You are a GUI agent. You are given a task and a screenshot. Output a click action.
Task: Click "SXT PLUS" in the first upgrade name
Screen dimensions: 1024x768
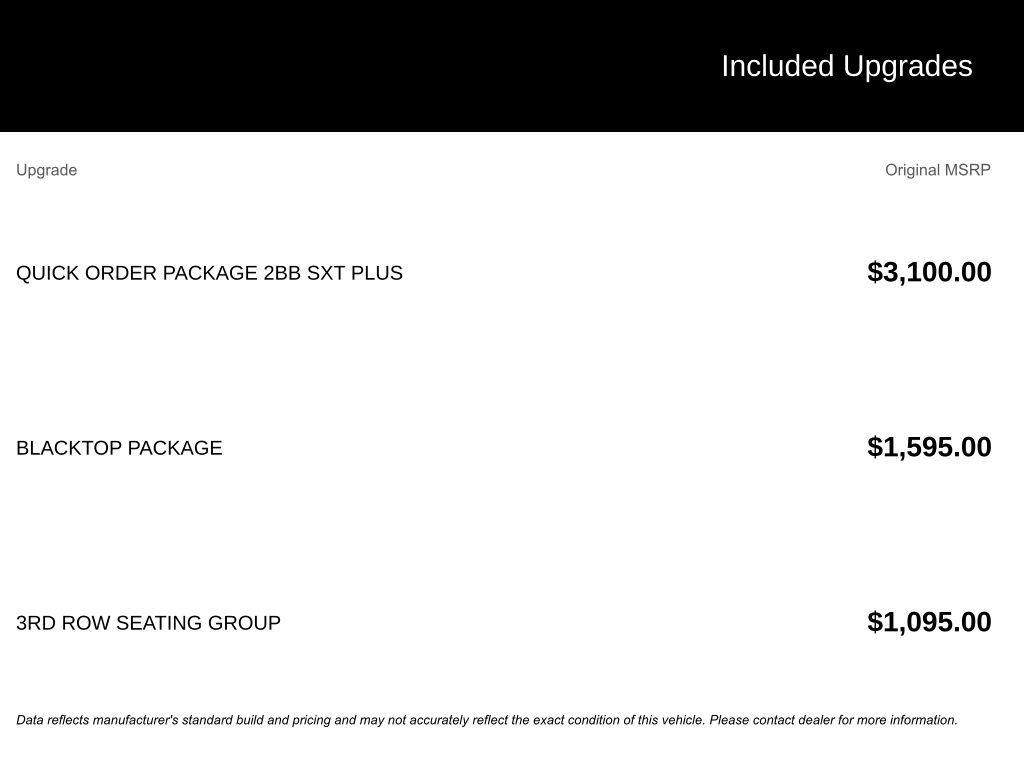tap(355, 273)
